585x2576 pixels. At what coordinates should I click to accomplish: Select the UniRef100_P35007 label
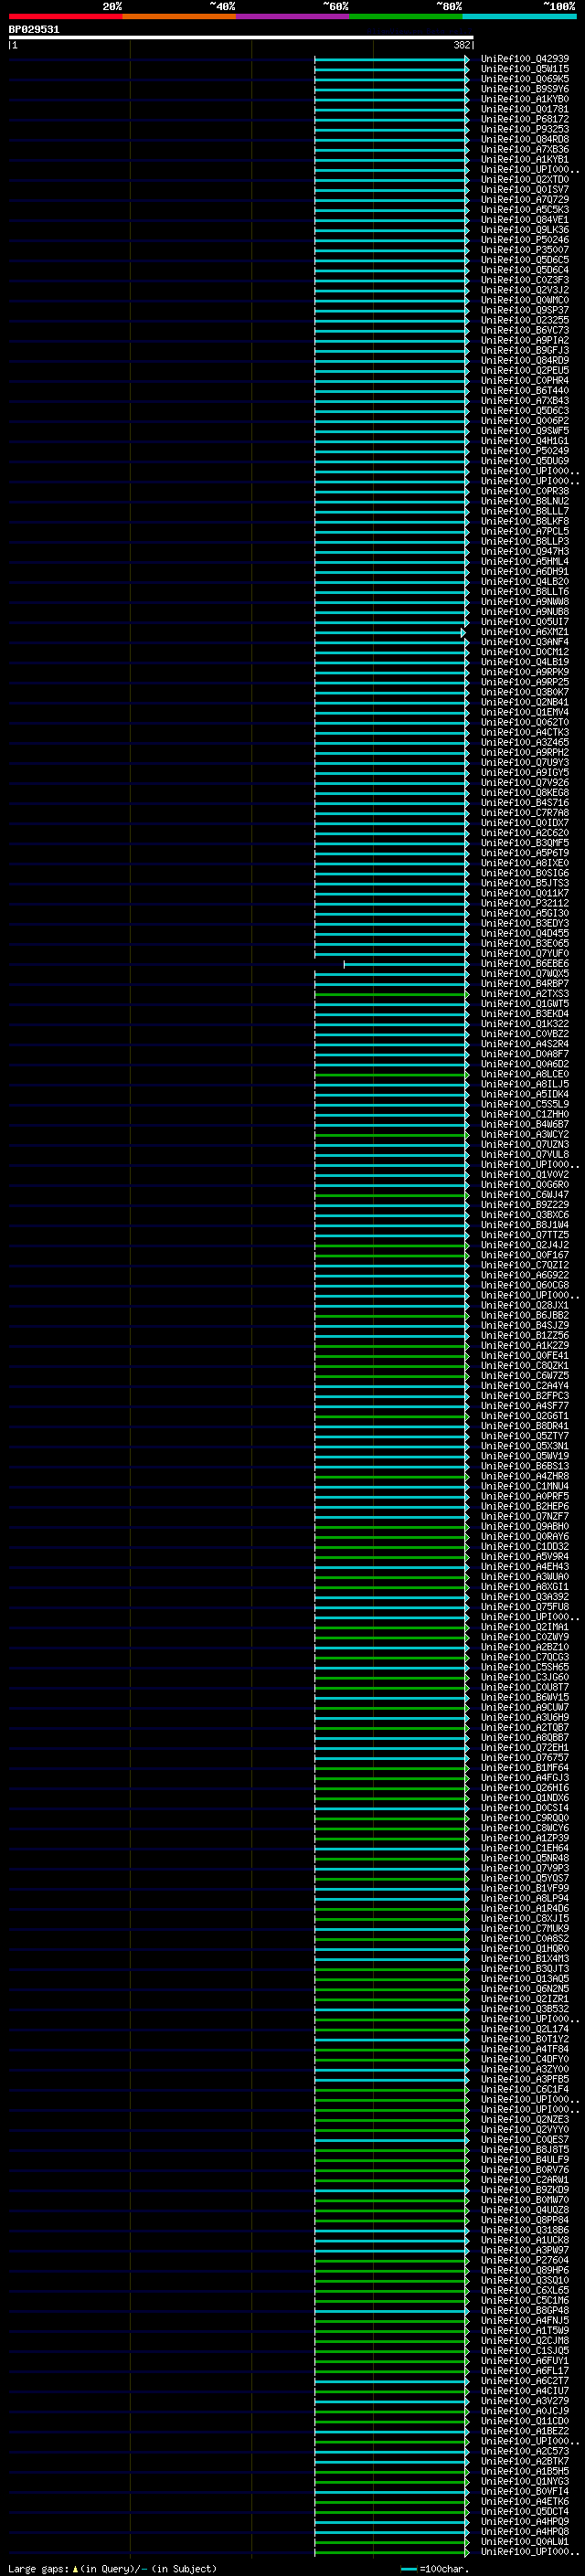pos(525,250)
